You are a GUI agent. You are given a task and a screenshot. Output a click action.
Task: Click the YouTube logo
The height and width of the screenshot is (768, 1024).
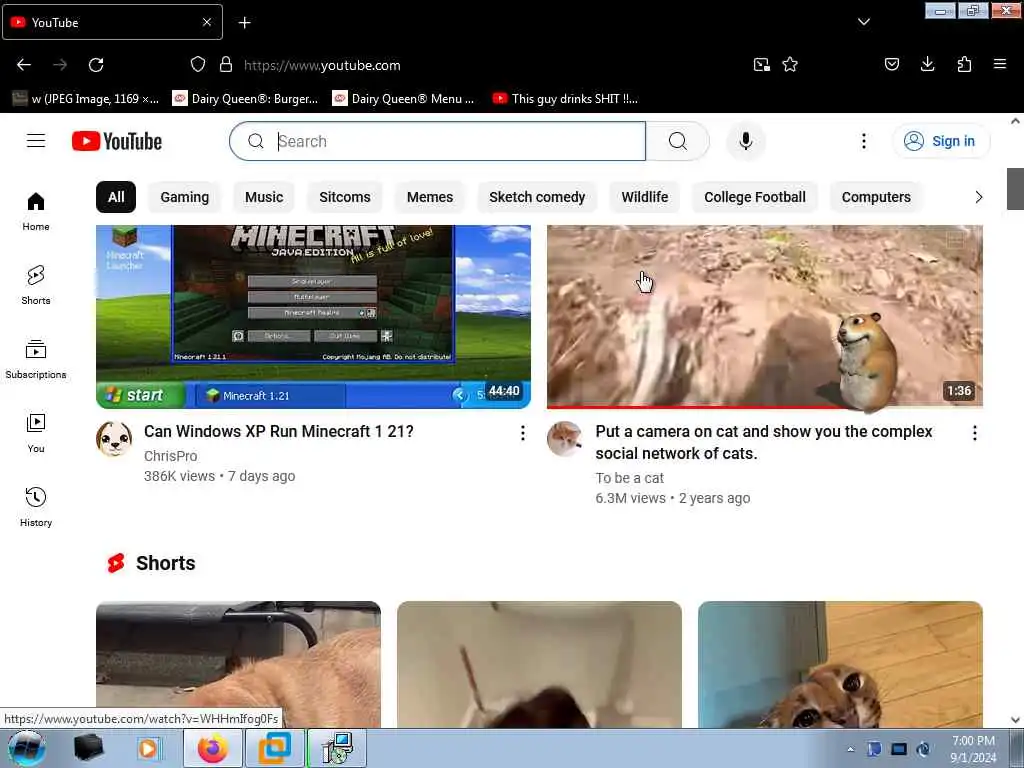tap(117, 141)
